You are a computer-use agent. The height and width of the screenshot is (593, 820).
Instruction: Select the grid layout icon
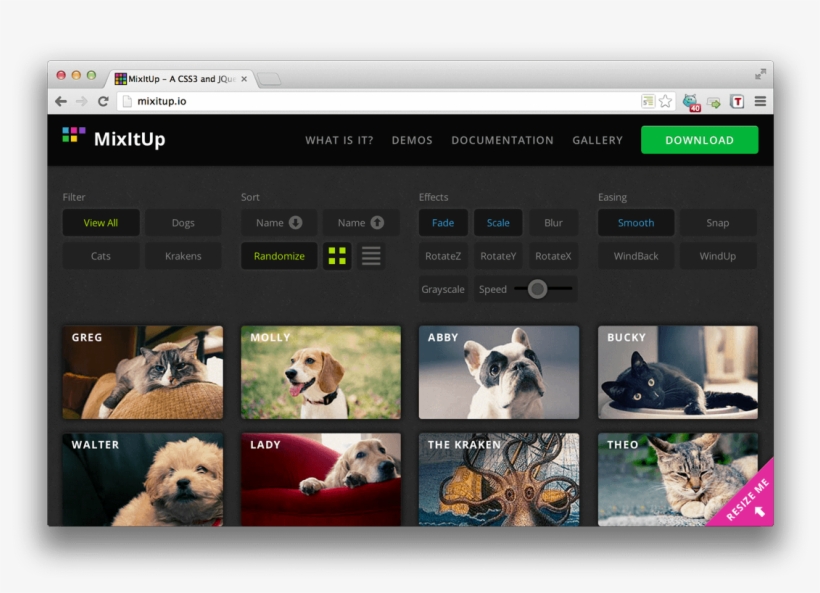337,255
